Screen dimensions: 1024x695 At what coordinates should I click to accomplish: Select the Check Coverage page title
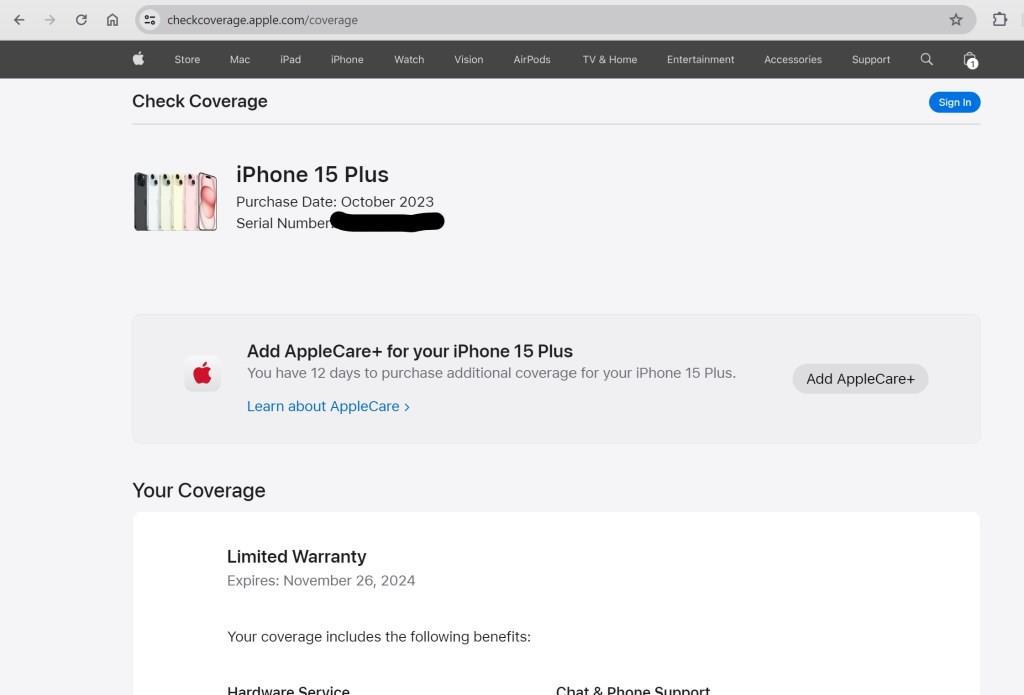200,101
